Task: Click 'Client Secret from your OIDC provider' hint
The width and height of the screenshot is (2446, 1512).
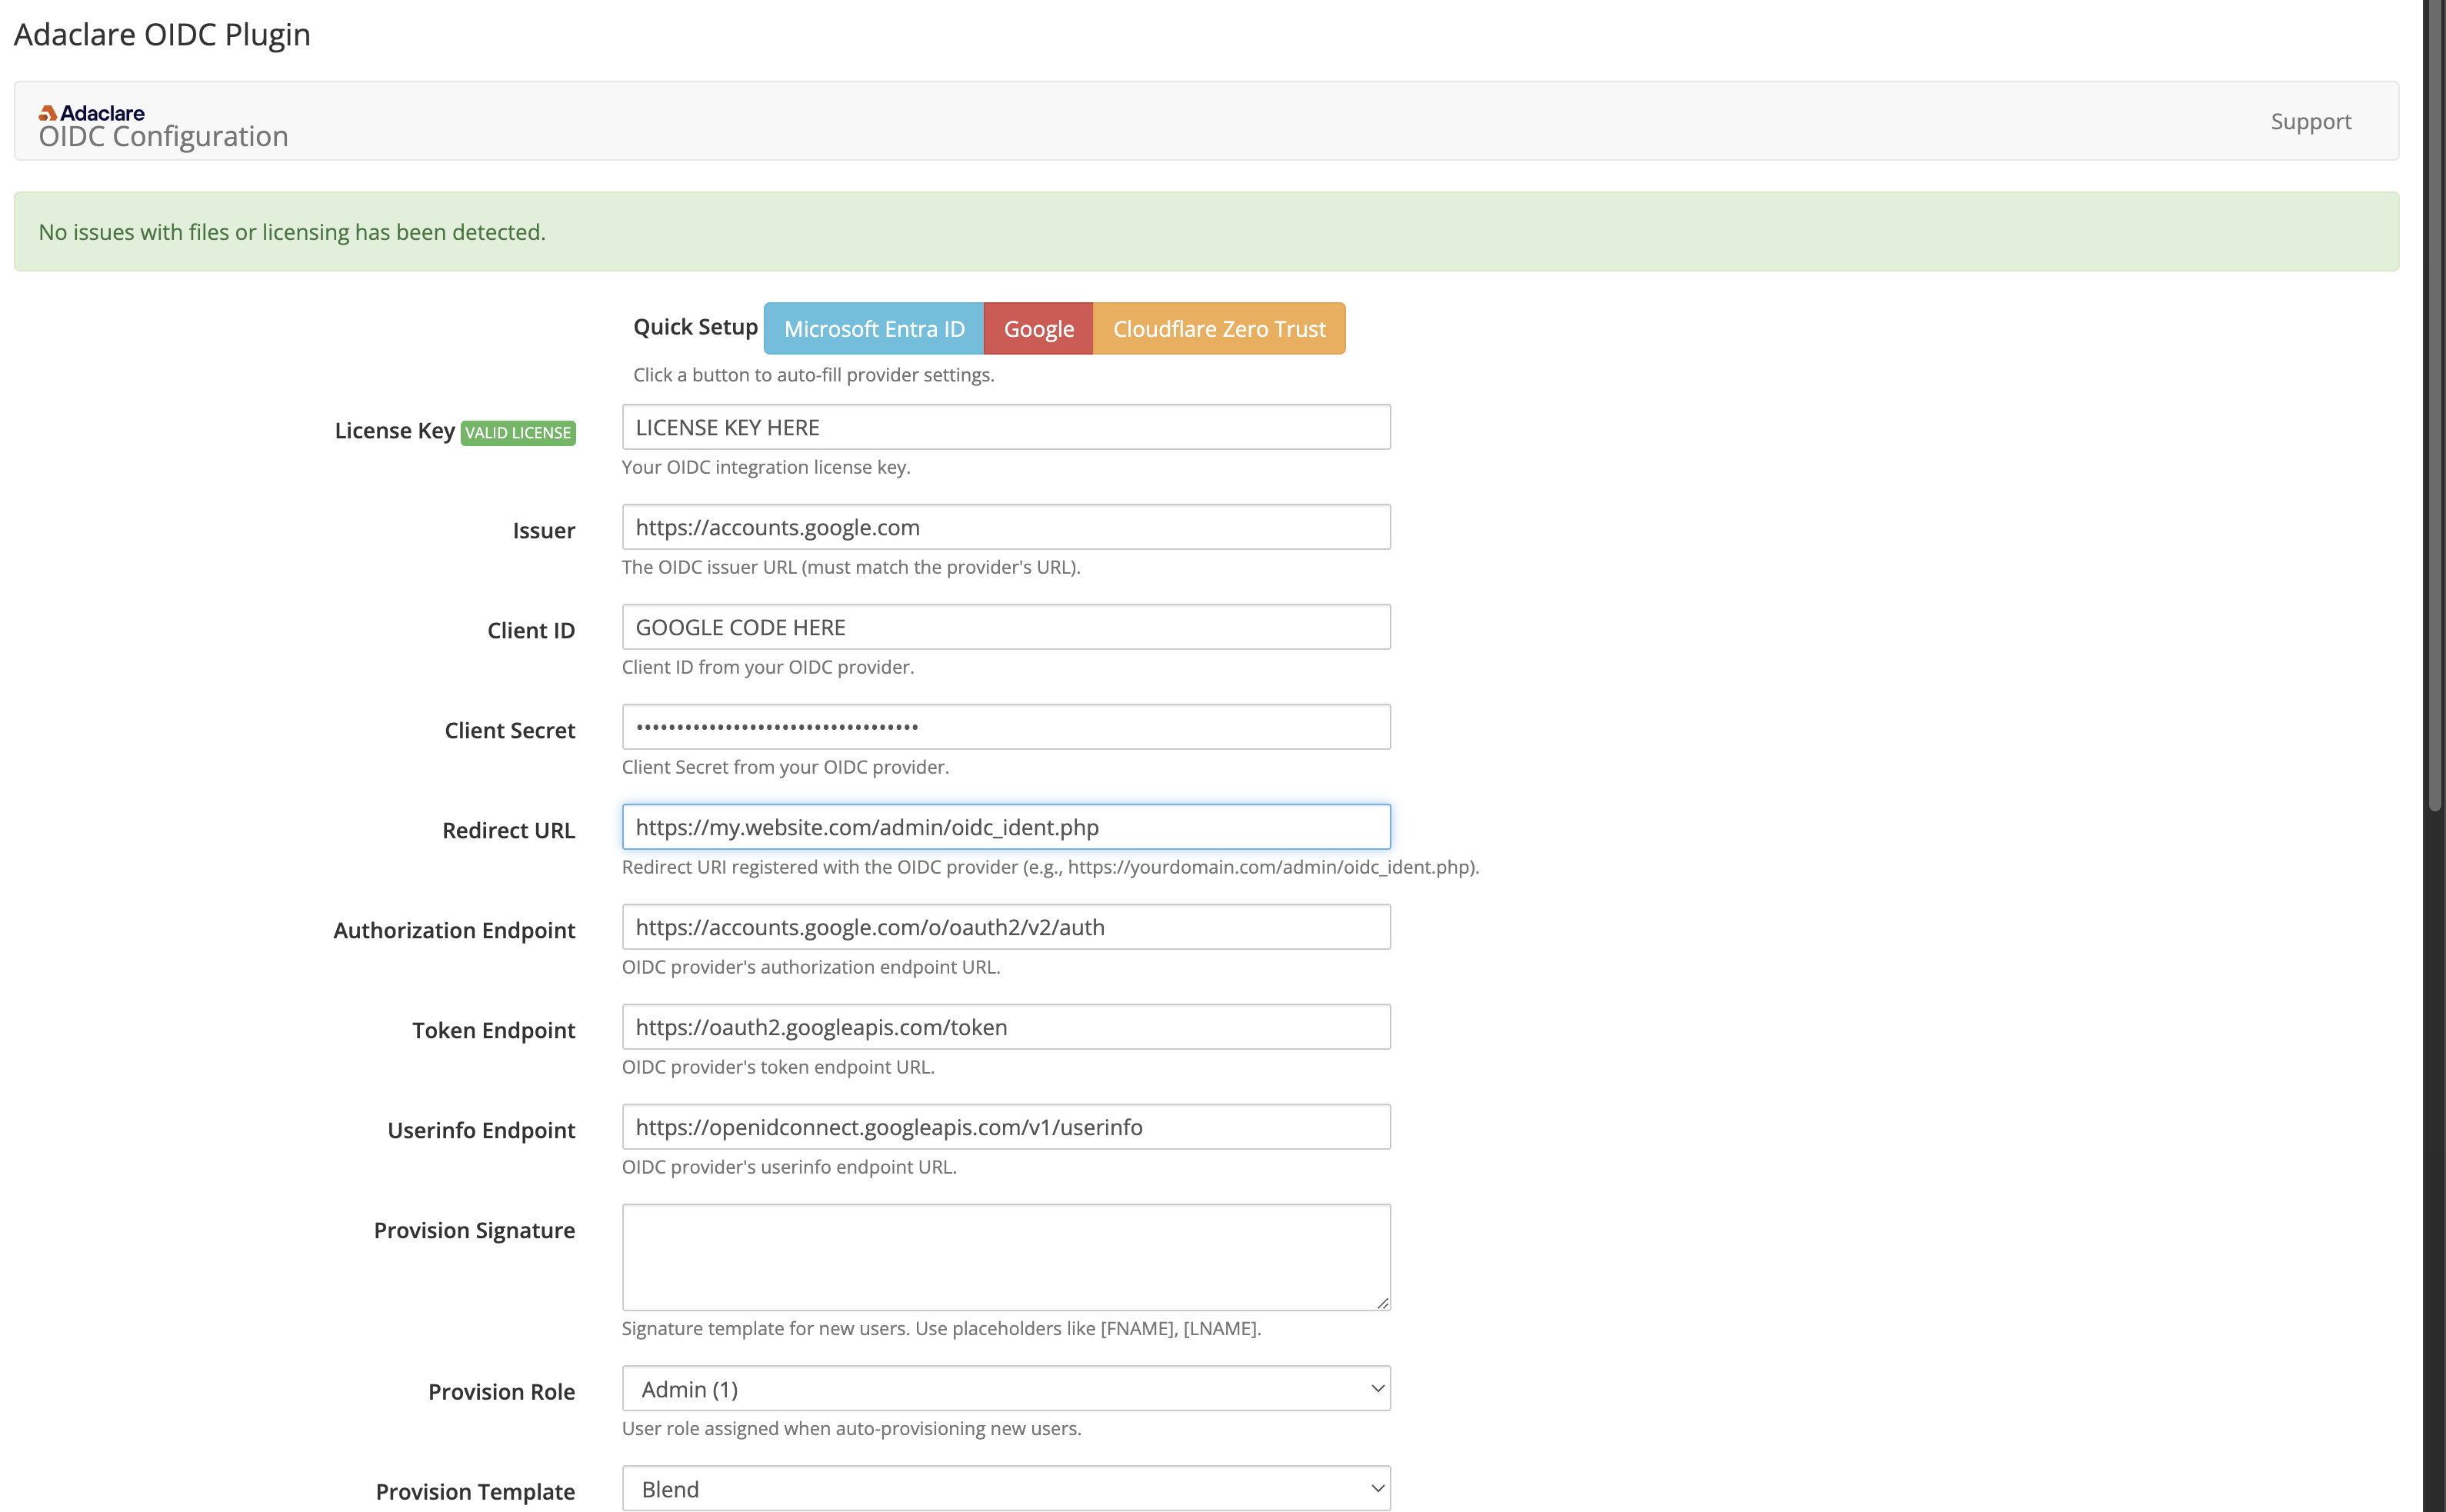Action: point(785,767)
